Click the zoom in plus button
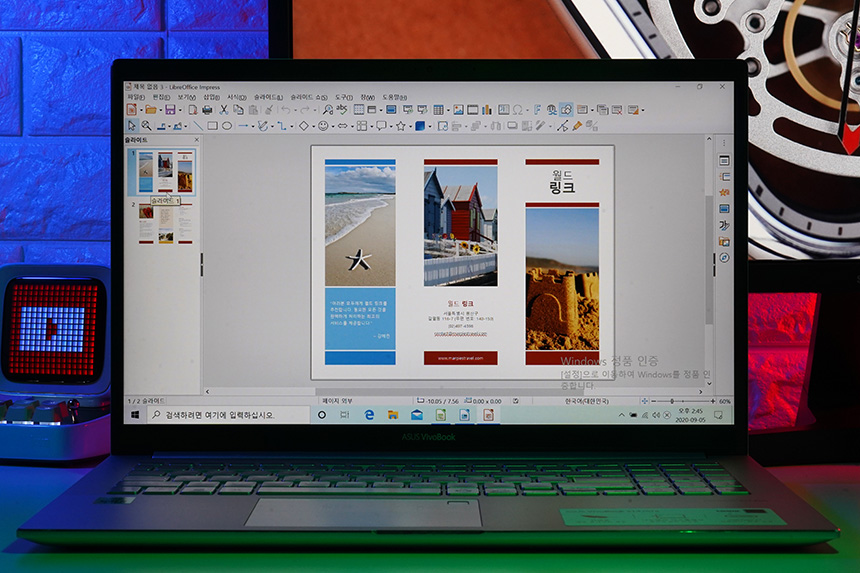The width and height of the screenshot is (860, 573). (x=712, y=401)
